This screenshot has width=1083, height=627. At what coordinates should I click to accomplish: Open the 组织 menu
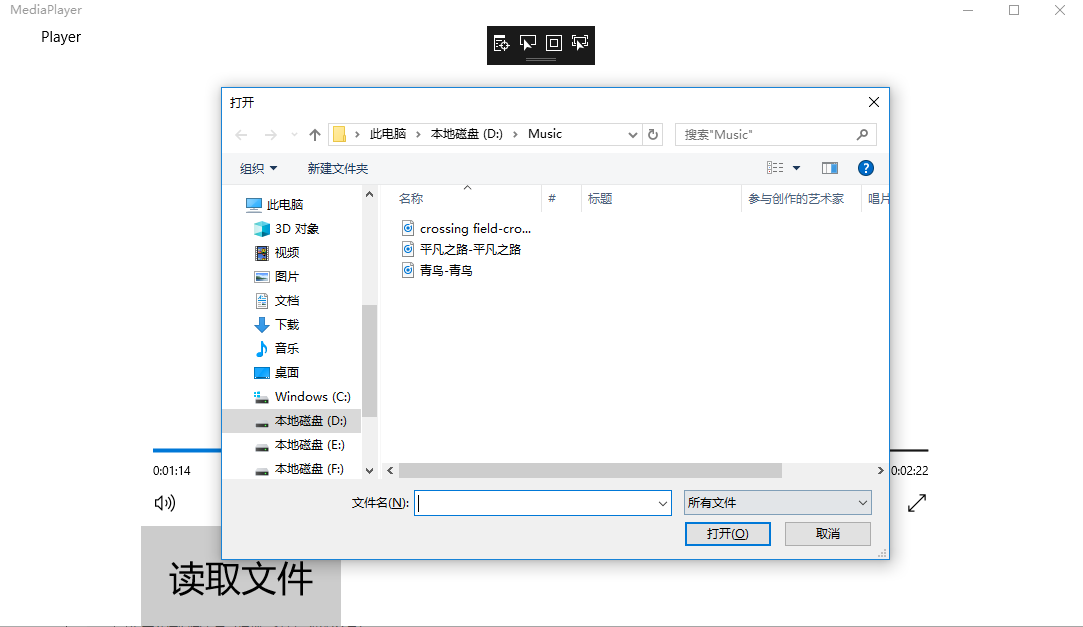(258, 168)
